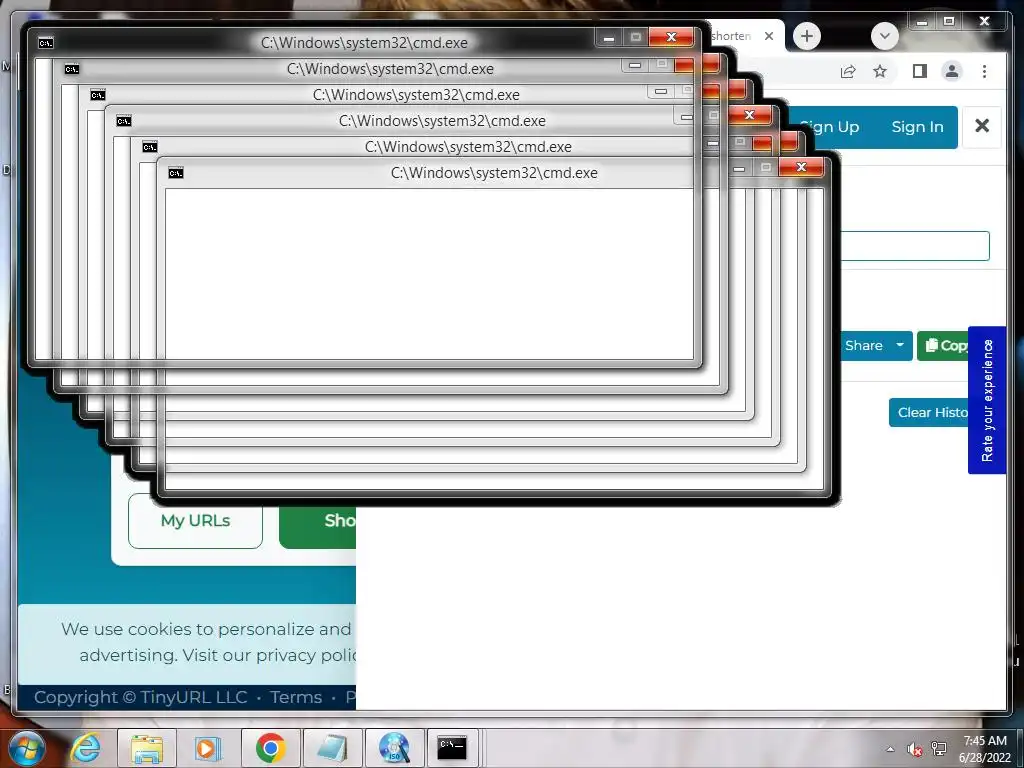Open the notepad icon on the taskbar

pyautogui.click(x=332, y=748)
